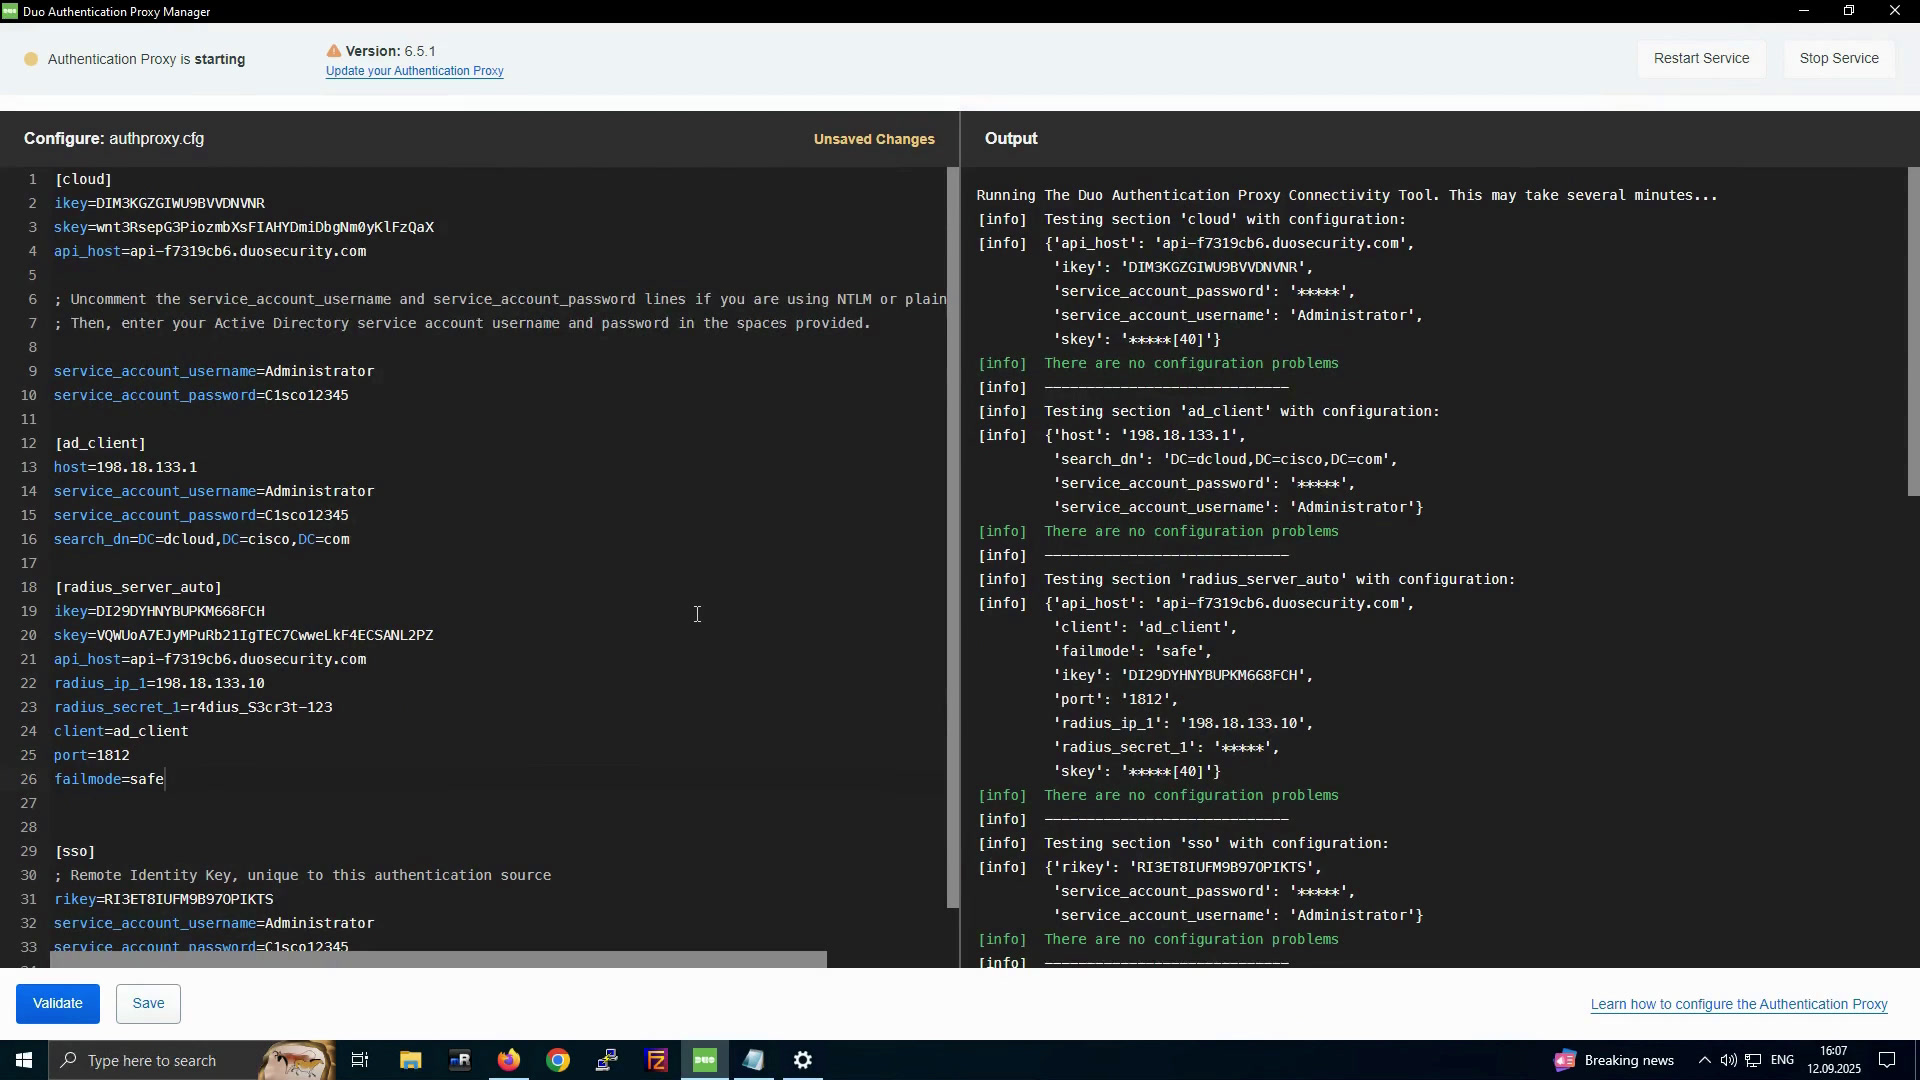Click Stop Service button
This screenshot has height=1080, width=1920.
pyautogui.click(x=1839, y=58)
